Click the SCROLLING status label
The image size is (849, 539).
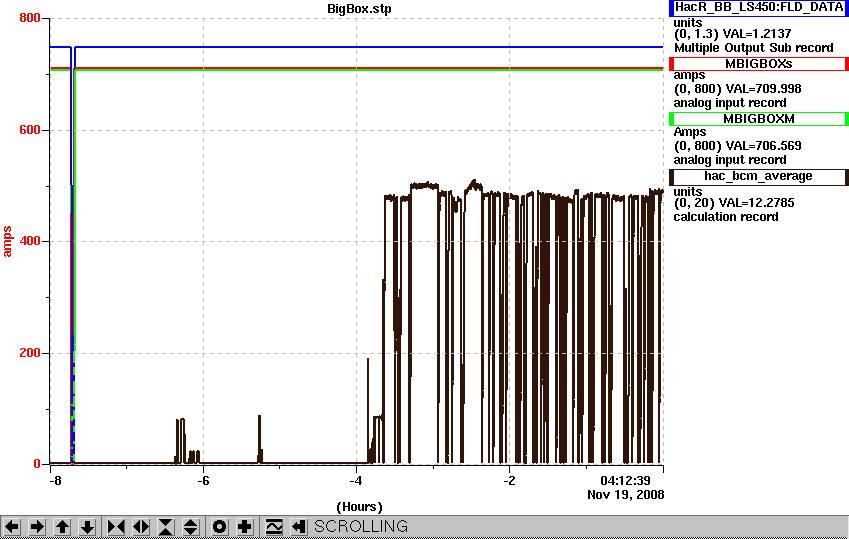[x=361, y=527]
